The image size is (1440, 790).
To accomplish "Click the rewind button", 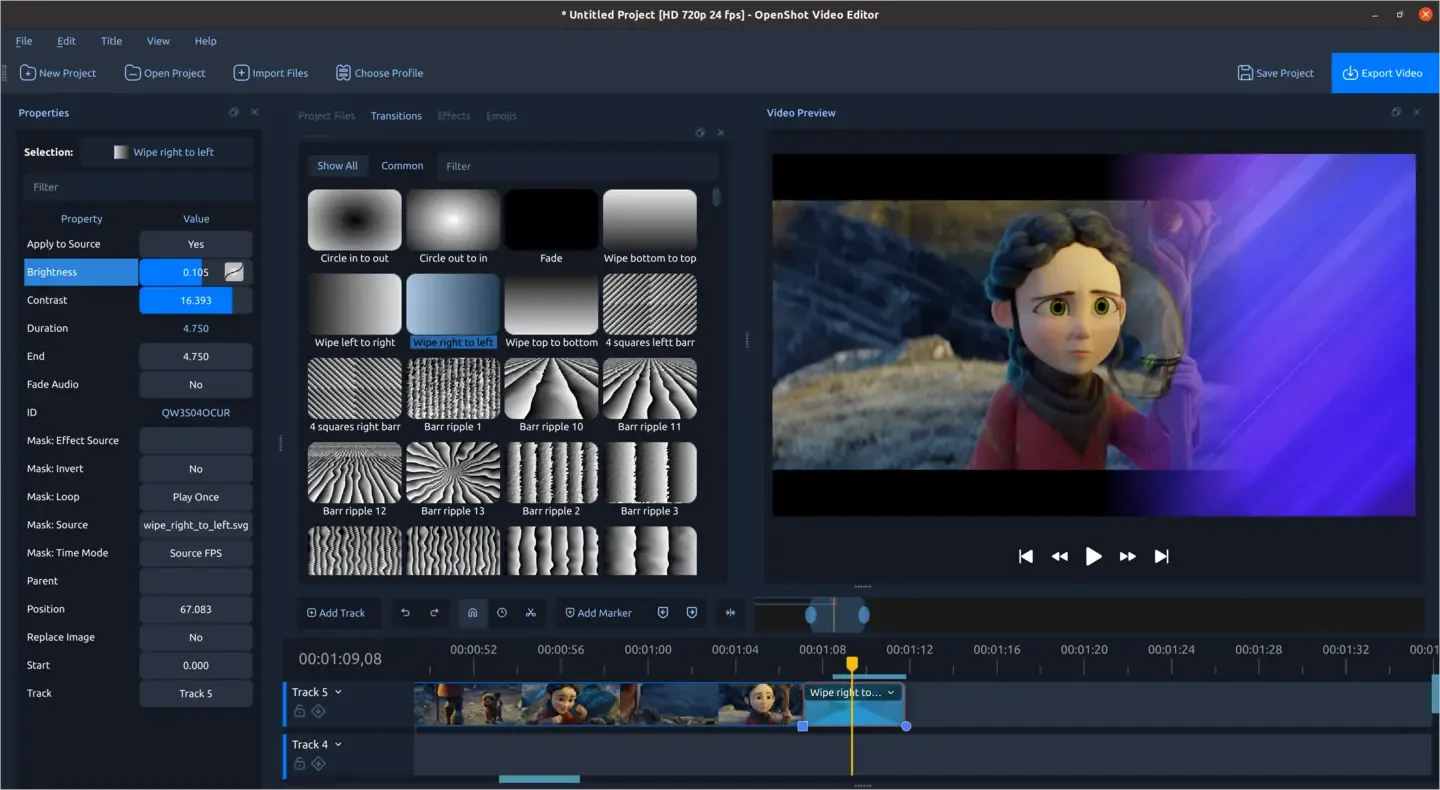I will pyautogui.click(x=1060, y=557).
